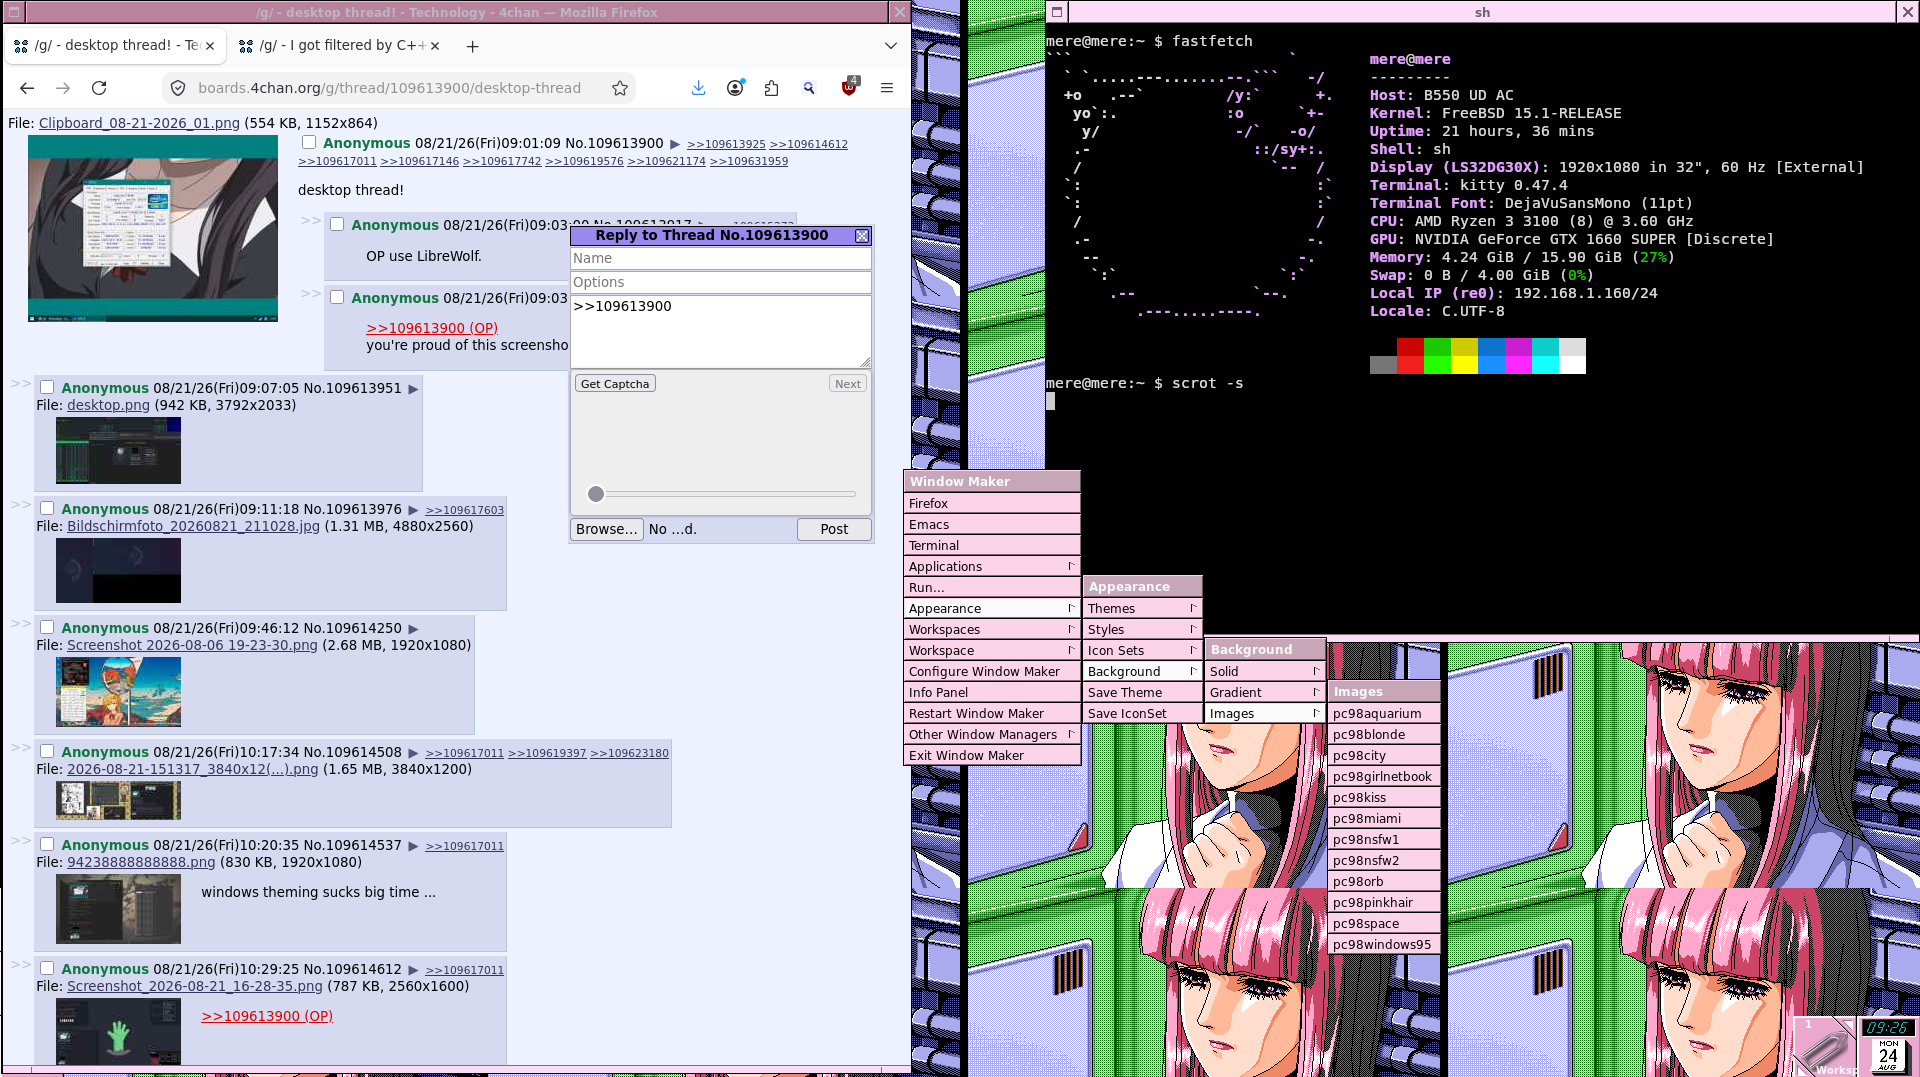Open post menu arrow for No.109614537

click(x=413, y=846)
